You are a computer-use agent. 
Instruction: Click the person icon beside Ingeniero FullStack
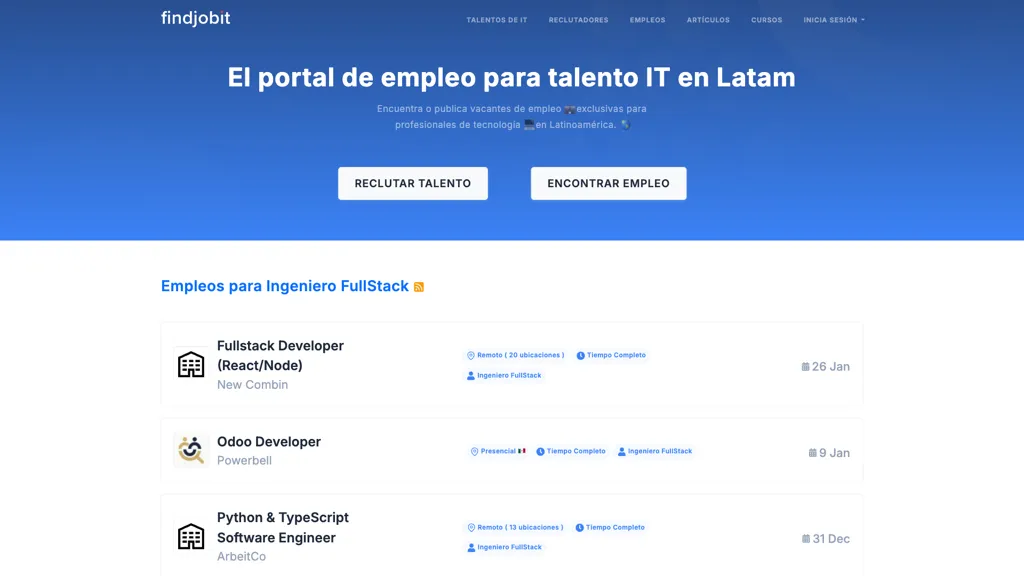[x=469, y=376]
